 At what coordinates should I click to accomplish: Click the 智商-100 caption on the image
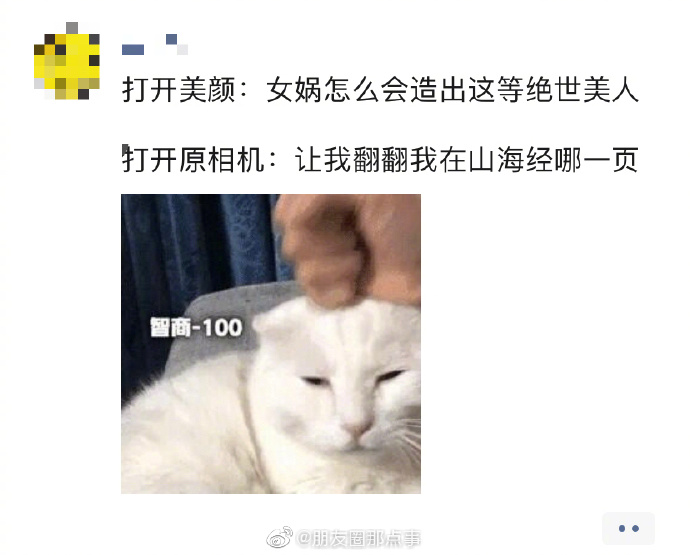196,327
